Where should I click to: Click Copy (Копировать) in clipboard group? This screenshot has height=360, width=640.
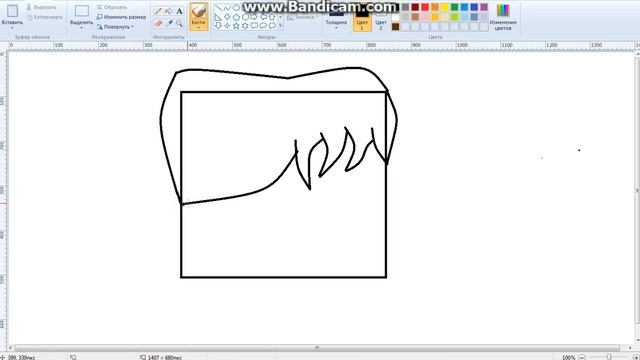click(44, 17)
